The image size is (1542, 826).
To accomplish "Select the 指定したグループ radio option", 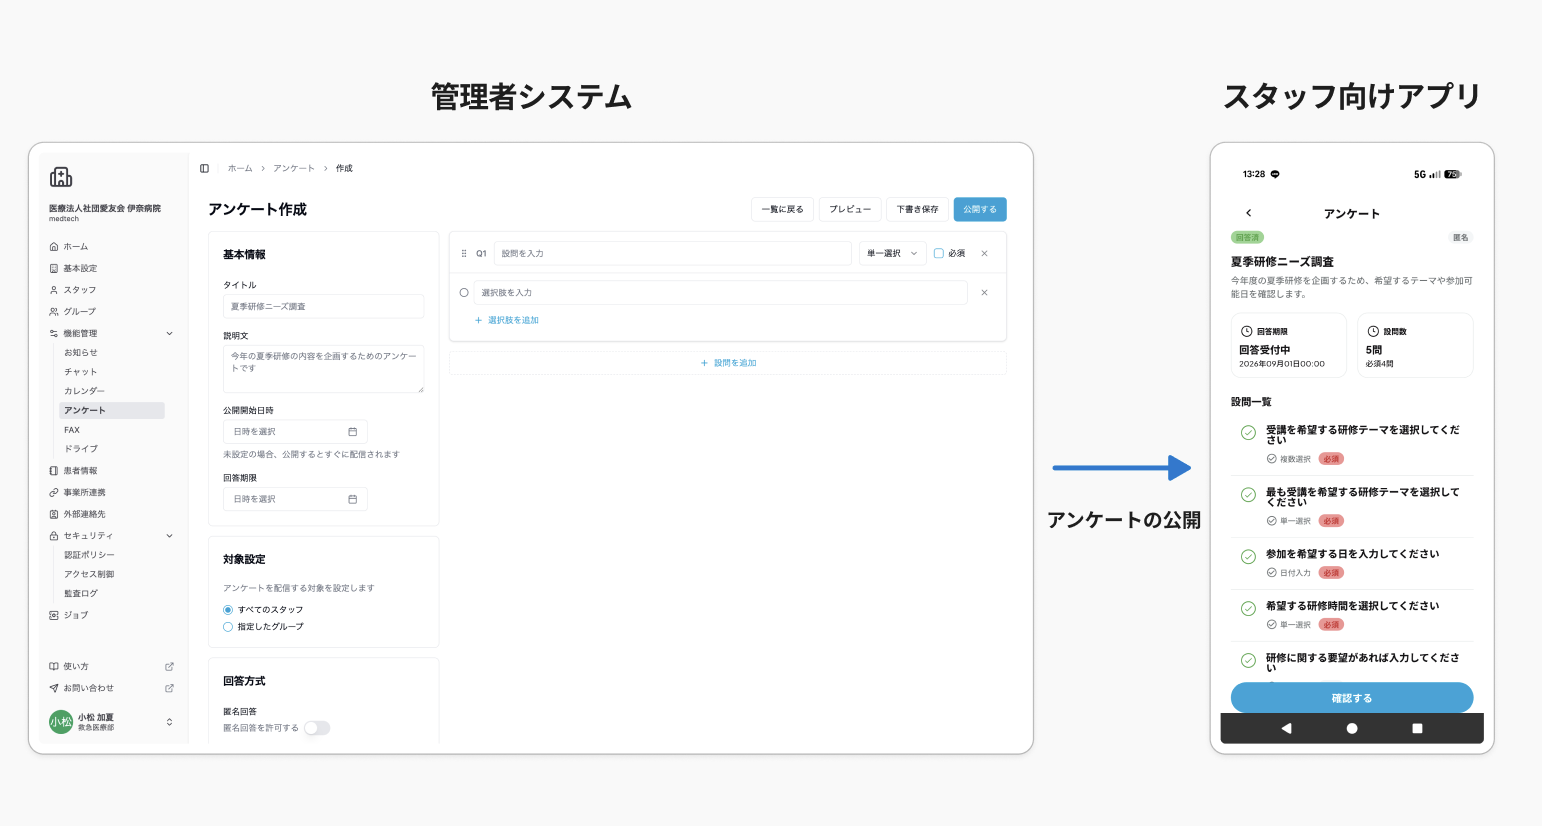I will pyautogui.click(x=228, y=627).
